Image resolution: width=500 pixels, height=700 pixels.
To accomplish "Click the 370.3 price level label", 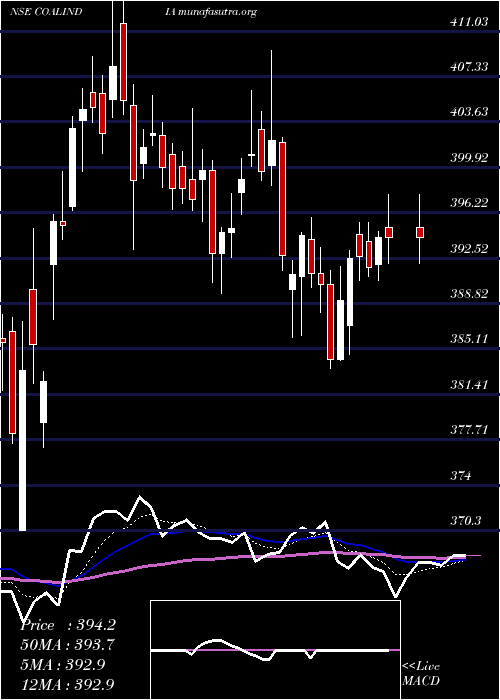I will (466, 521).
